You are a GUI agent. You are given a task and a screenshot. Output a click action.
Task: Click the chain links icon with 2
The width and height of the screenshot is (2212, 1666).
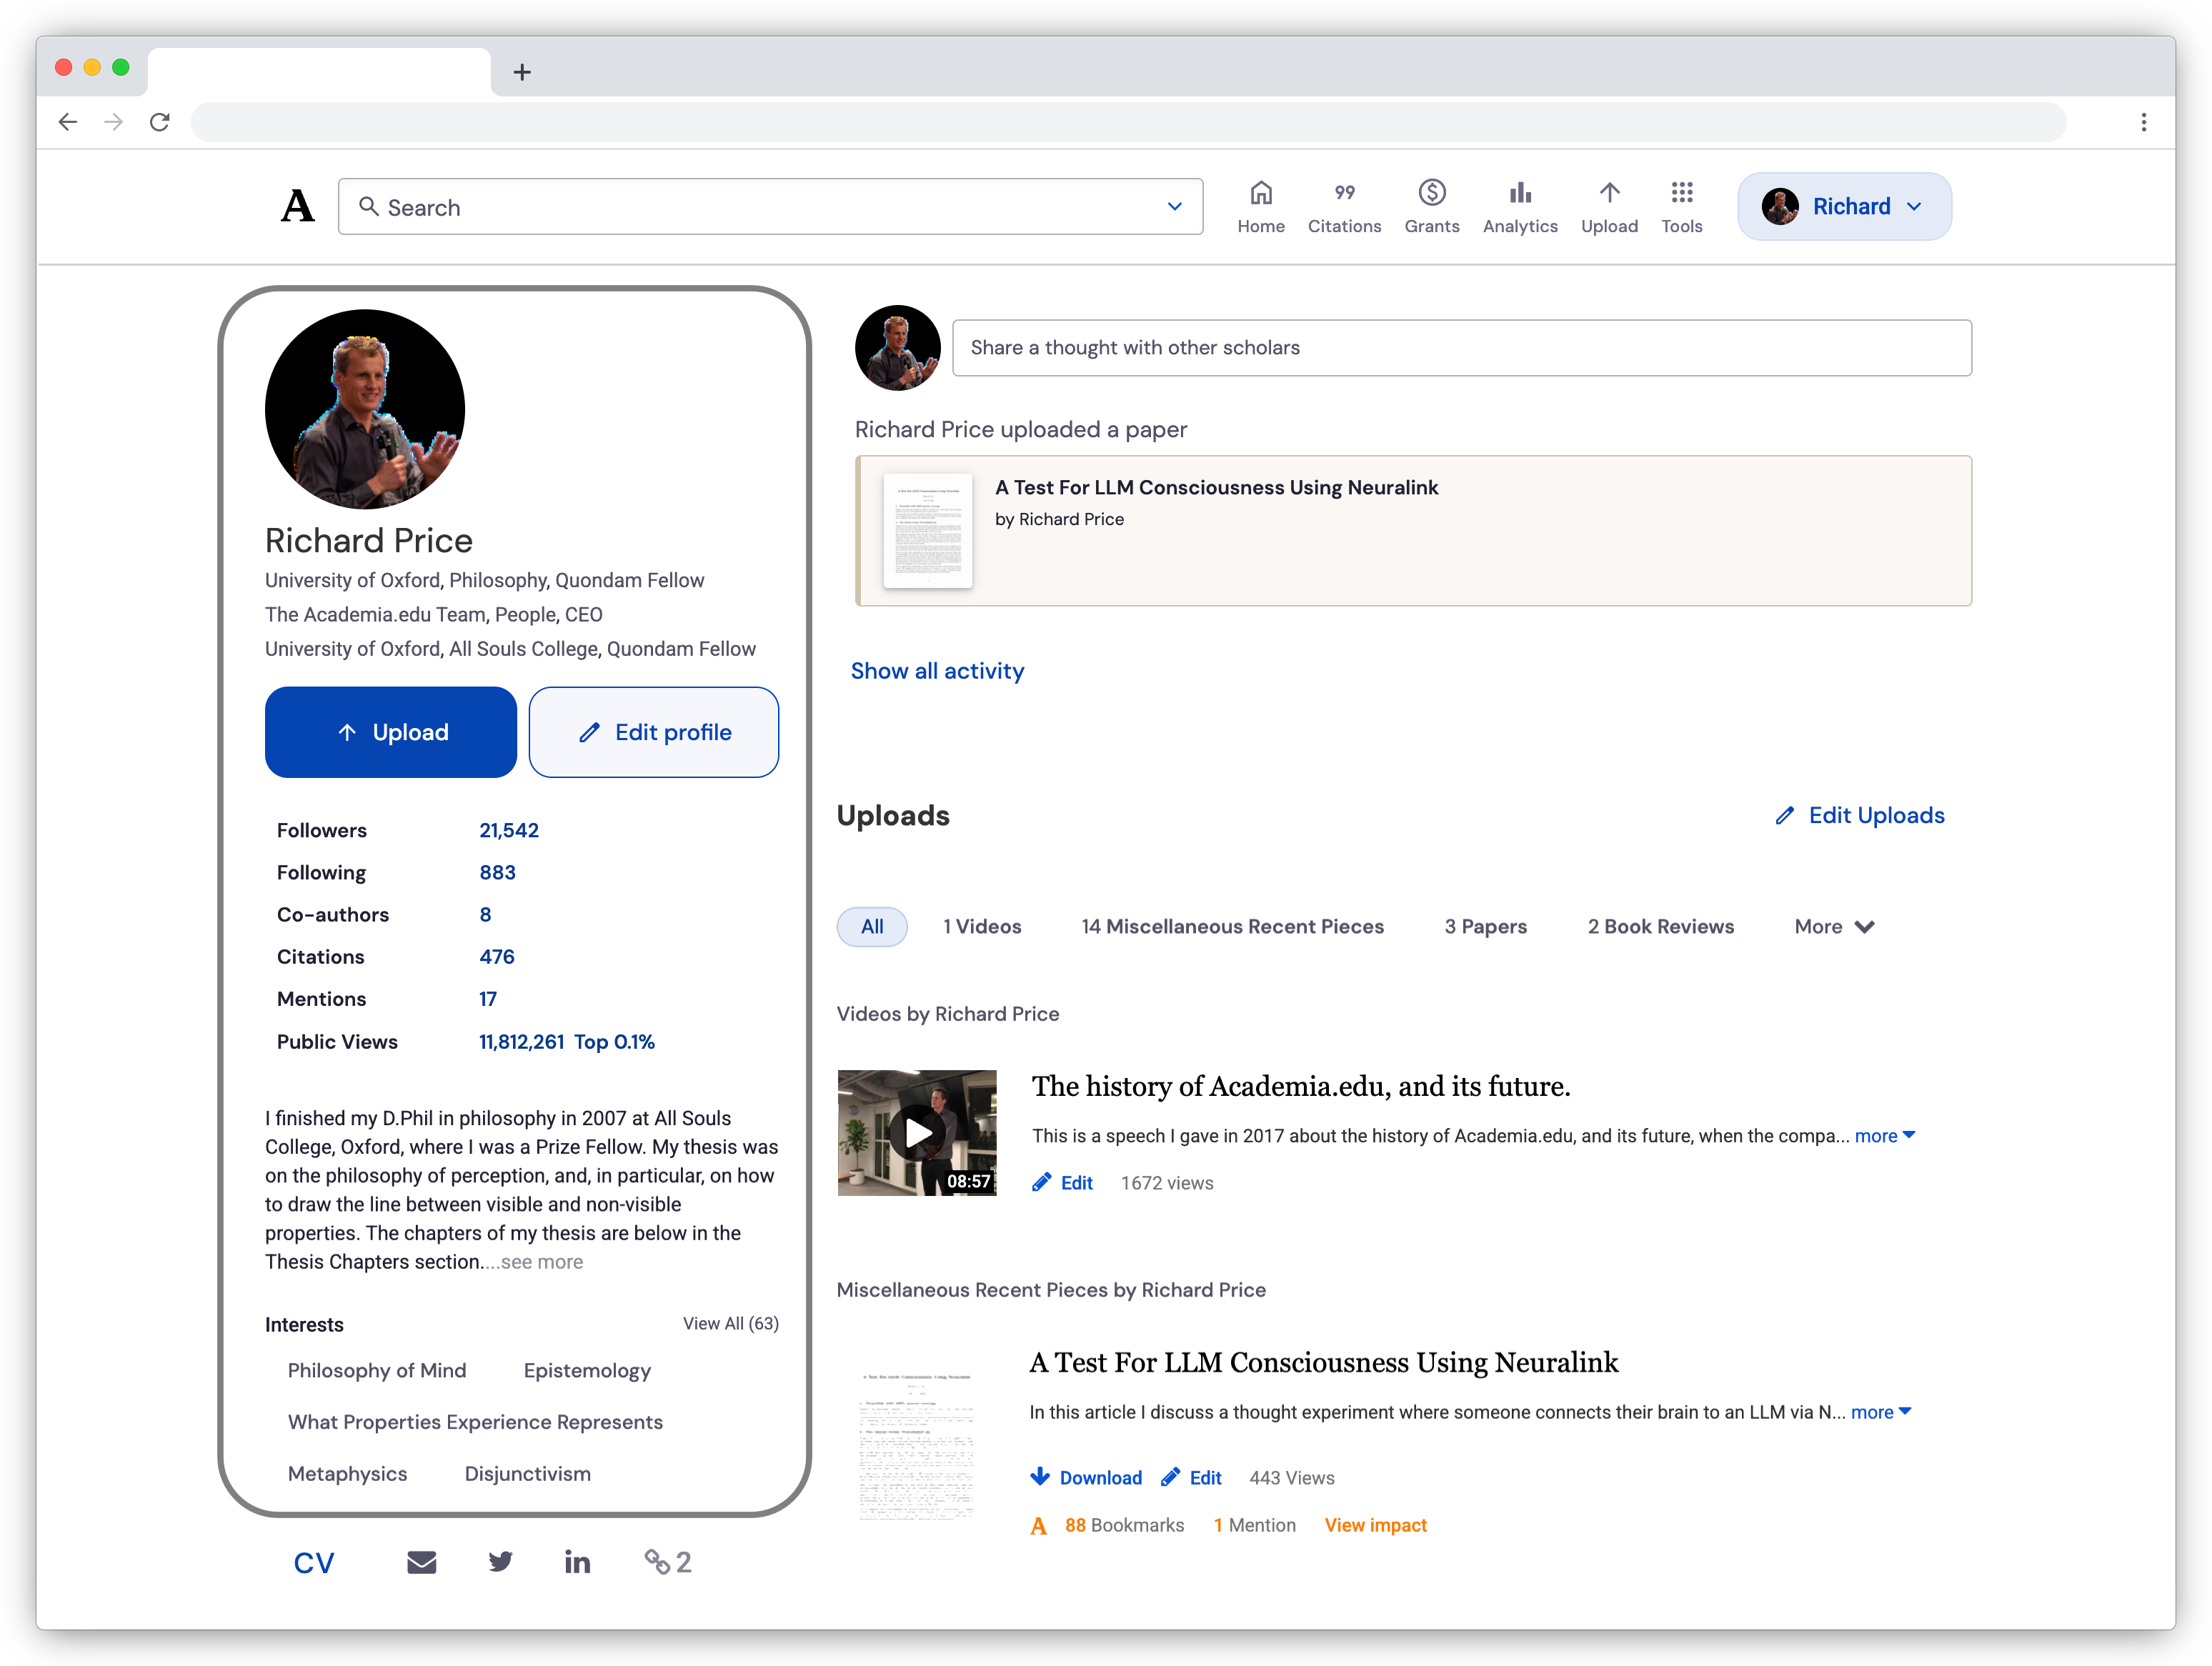point(667,1562)
